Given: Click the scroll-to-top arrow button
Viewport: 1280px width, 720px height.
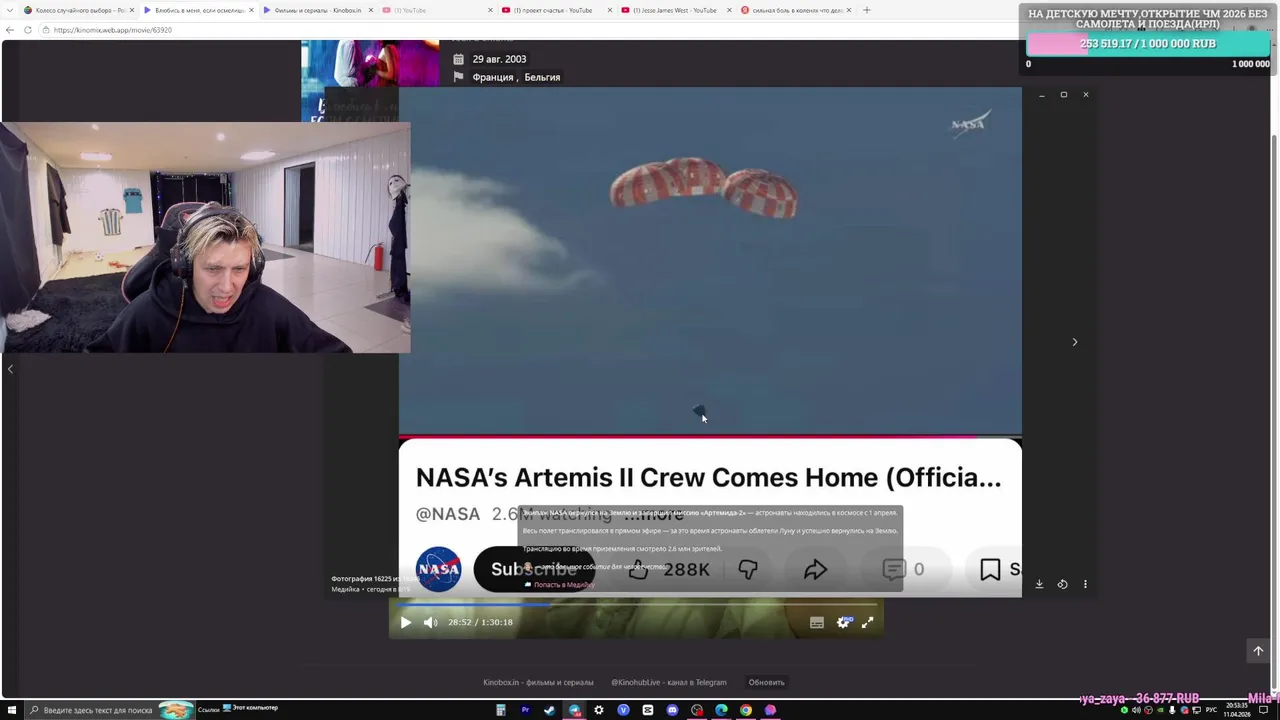Looking at the screenshot, I should 1258,651.
